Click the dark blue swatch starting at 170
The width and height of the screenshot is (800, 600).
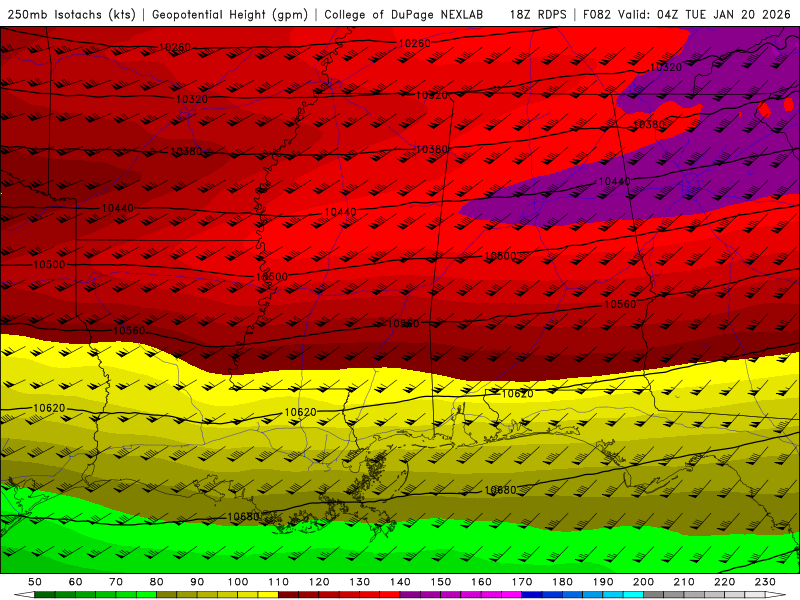[x=532, y=595]
